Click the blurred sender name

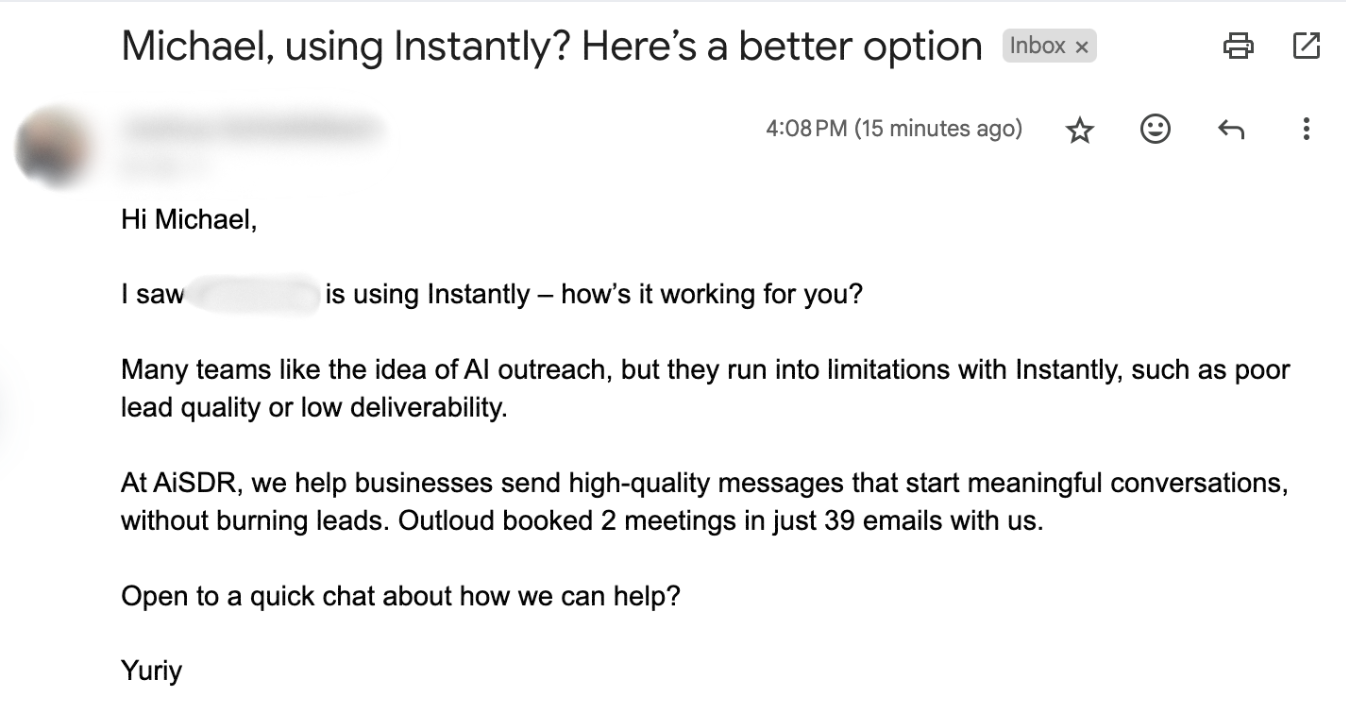(253, 128)
